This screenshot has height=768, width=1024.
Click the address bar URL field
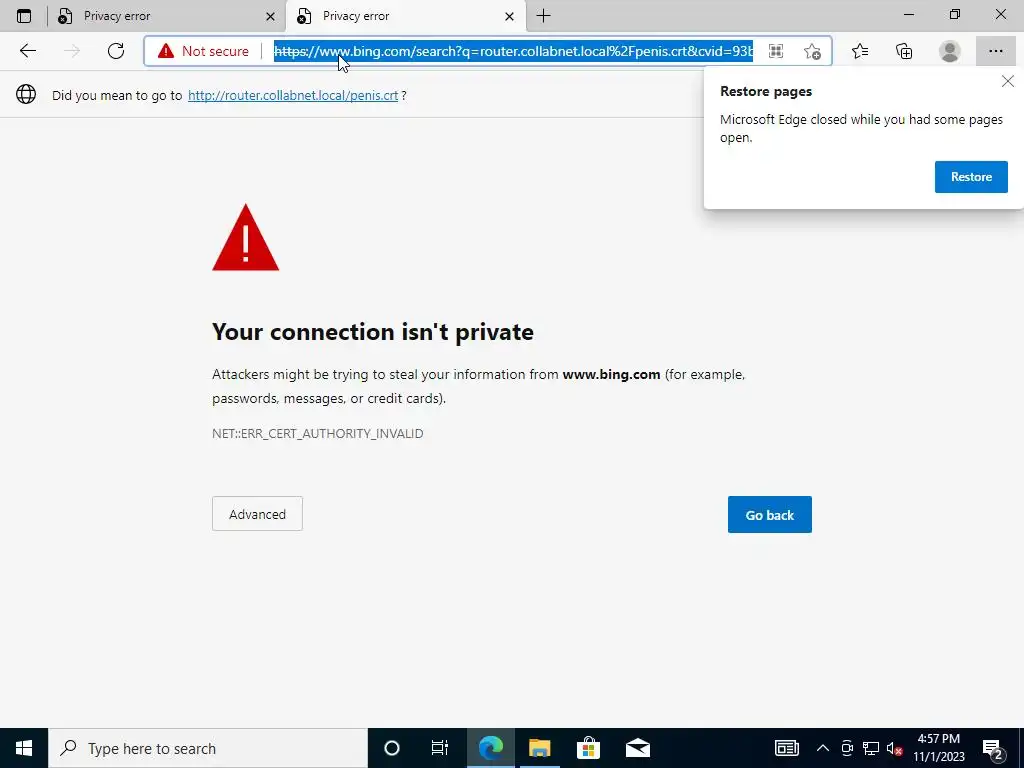pyautogui.click(x=513, y=51)
